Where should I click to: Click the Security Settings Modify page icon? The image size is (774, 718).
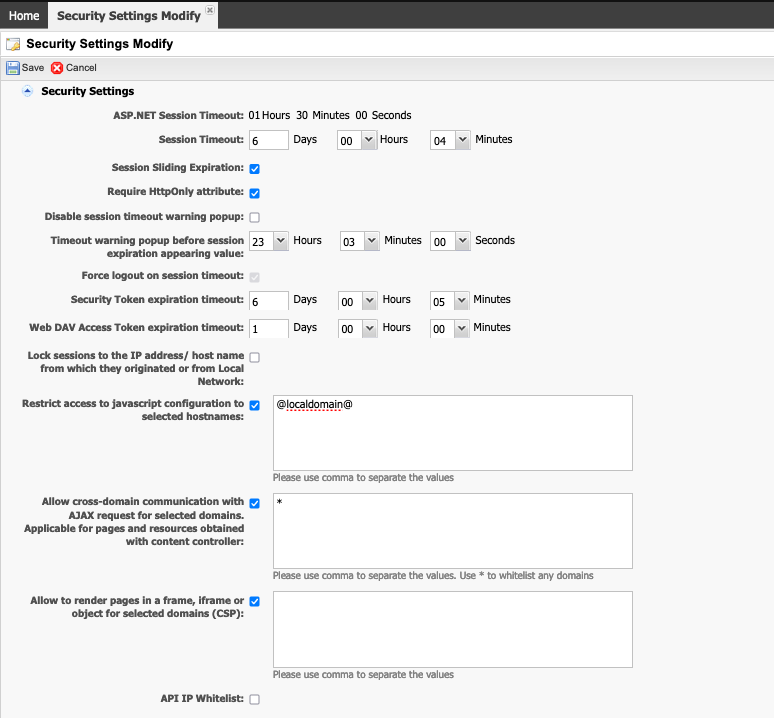[13, 44]
